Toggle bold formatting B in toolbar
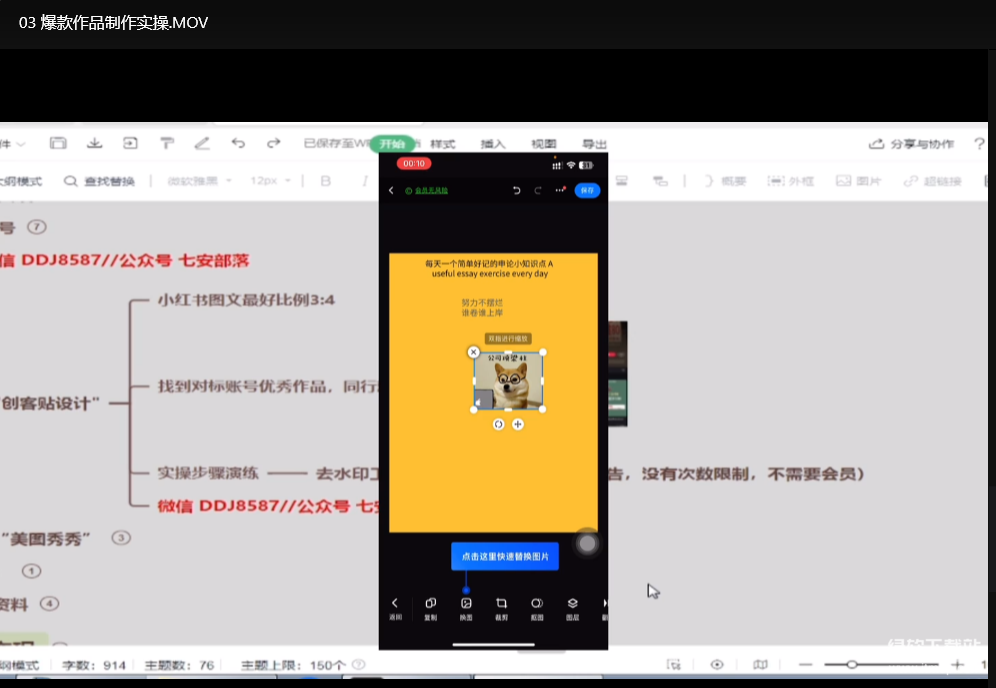This screenshot has height=688, width=996. pyautogui.click(x=325, y=181)
